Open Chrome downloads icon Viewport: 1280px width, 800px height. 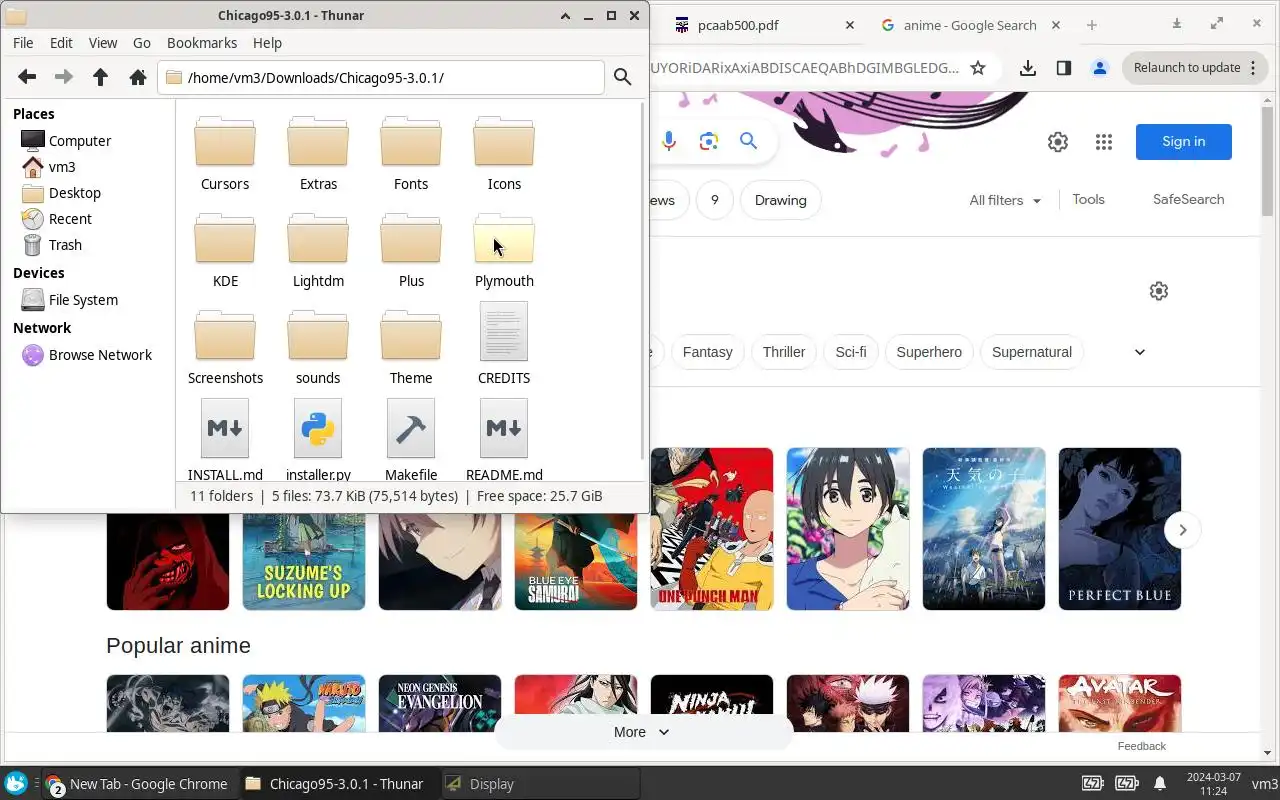[1028, 68]
